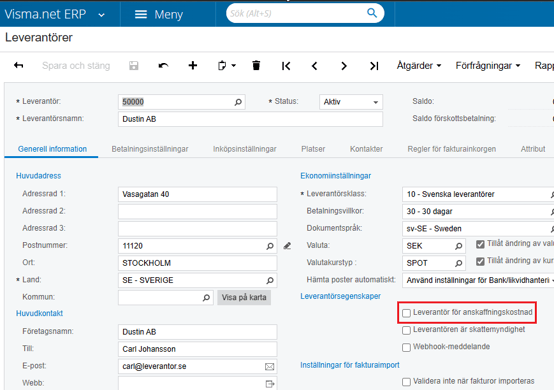Click the clipboard copy-paste icon
Image resolution: width=554 pixels, height=390 pixels.
[222, 65]
